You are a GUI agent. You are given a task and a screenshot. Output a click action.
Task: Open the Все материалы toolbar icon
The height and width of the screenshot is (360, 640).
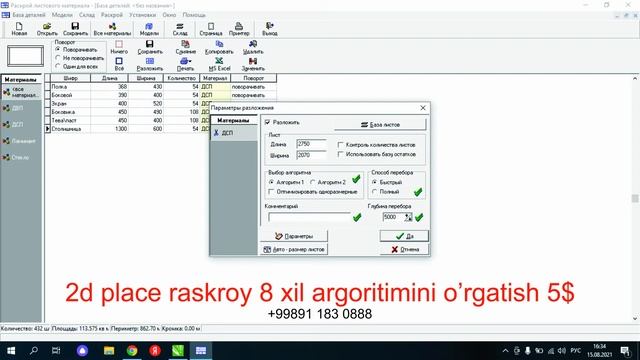pyautogui.click(x=112, y=29)
